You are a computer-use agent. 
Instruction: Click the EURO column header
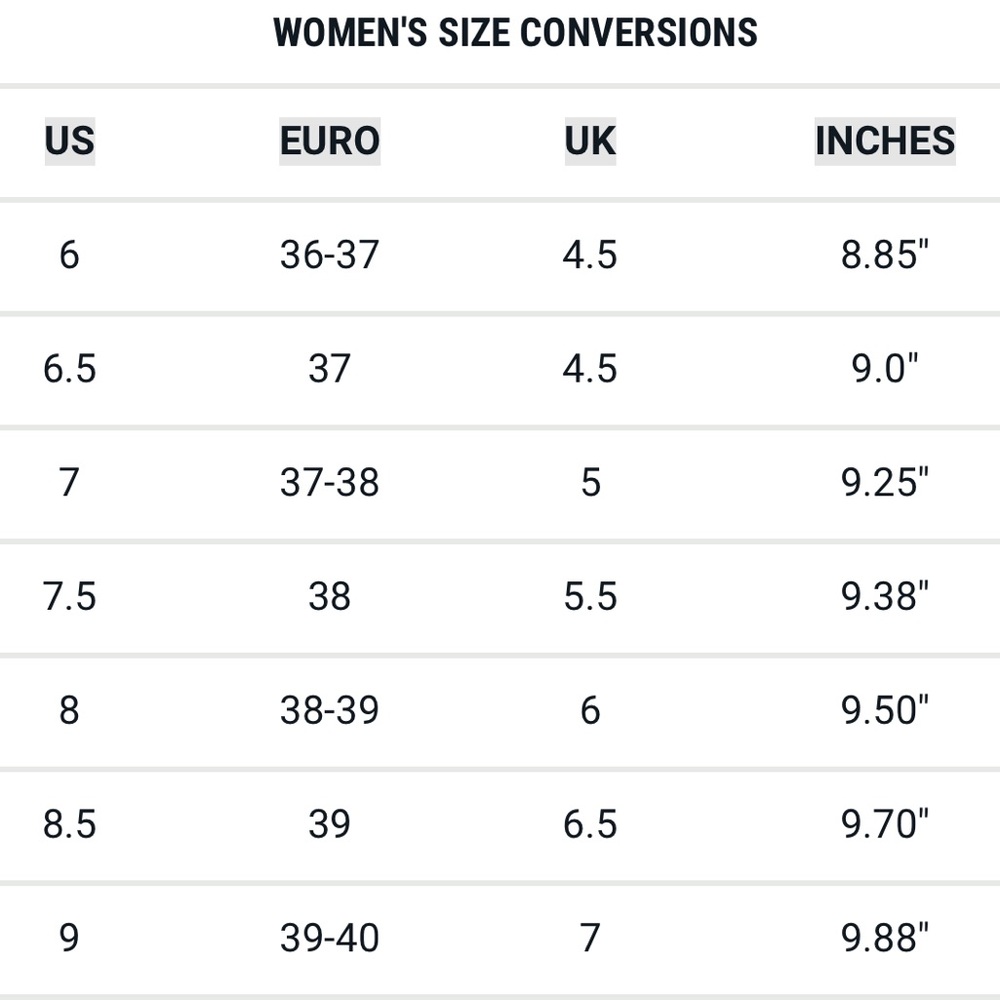point(330,141)
